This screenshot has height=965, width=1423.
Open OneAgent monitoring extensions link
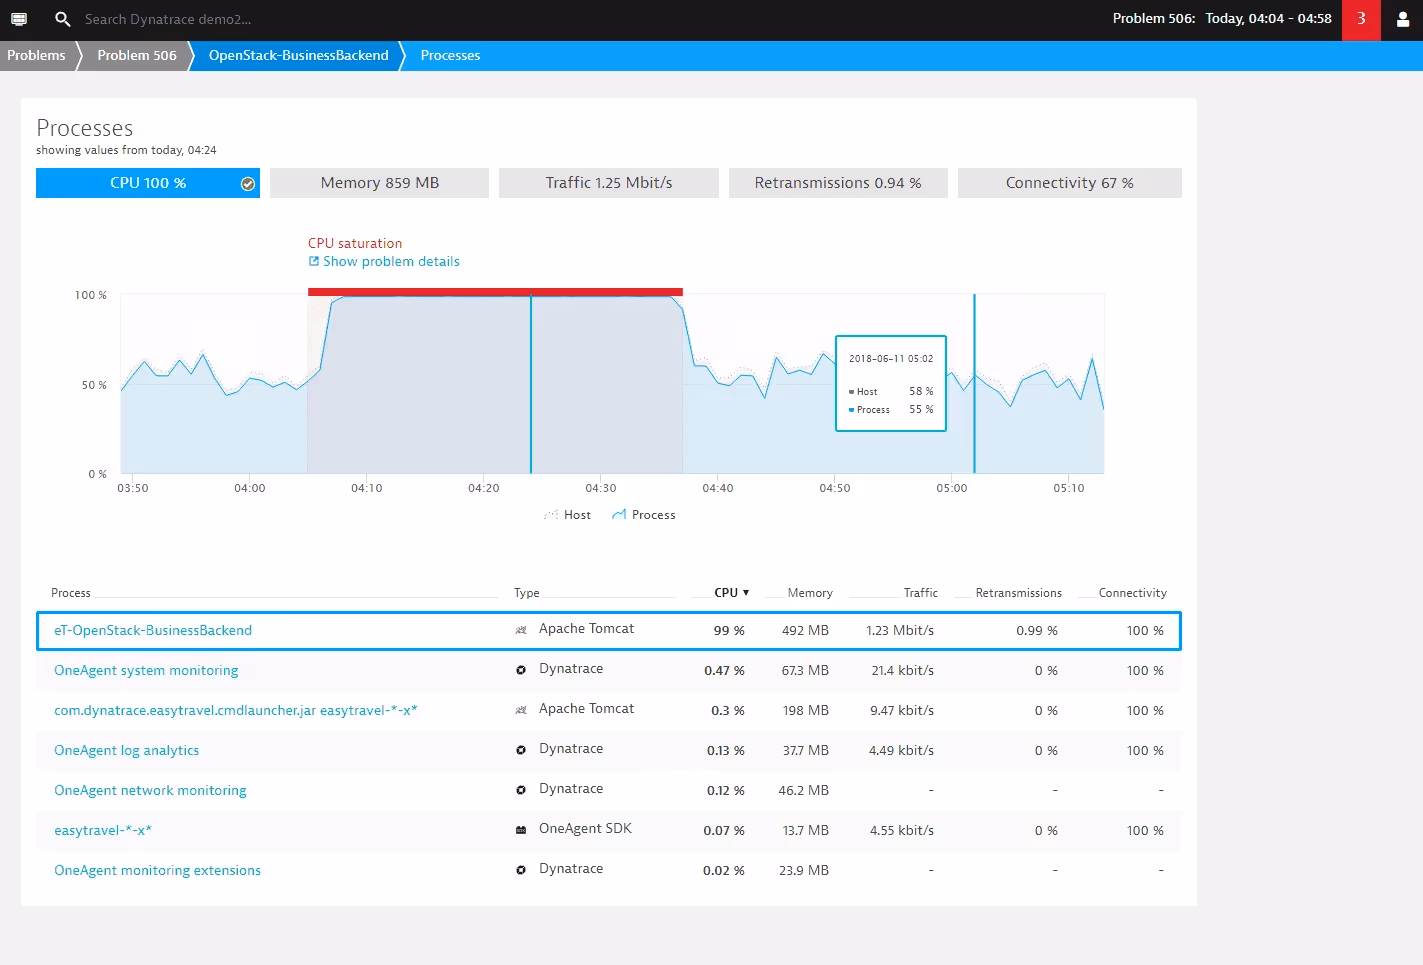(157, 870)
